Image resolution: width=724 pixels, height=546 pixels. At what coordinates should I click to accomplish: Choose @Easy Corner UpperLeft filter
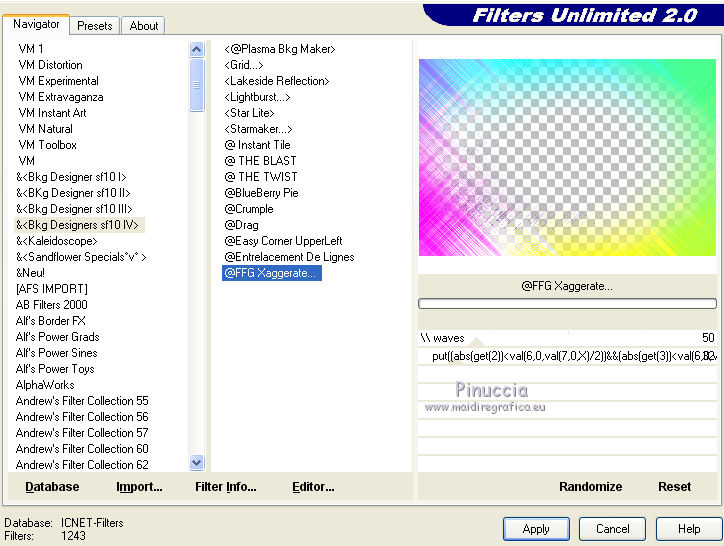tap(283, 241)
